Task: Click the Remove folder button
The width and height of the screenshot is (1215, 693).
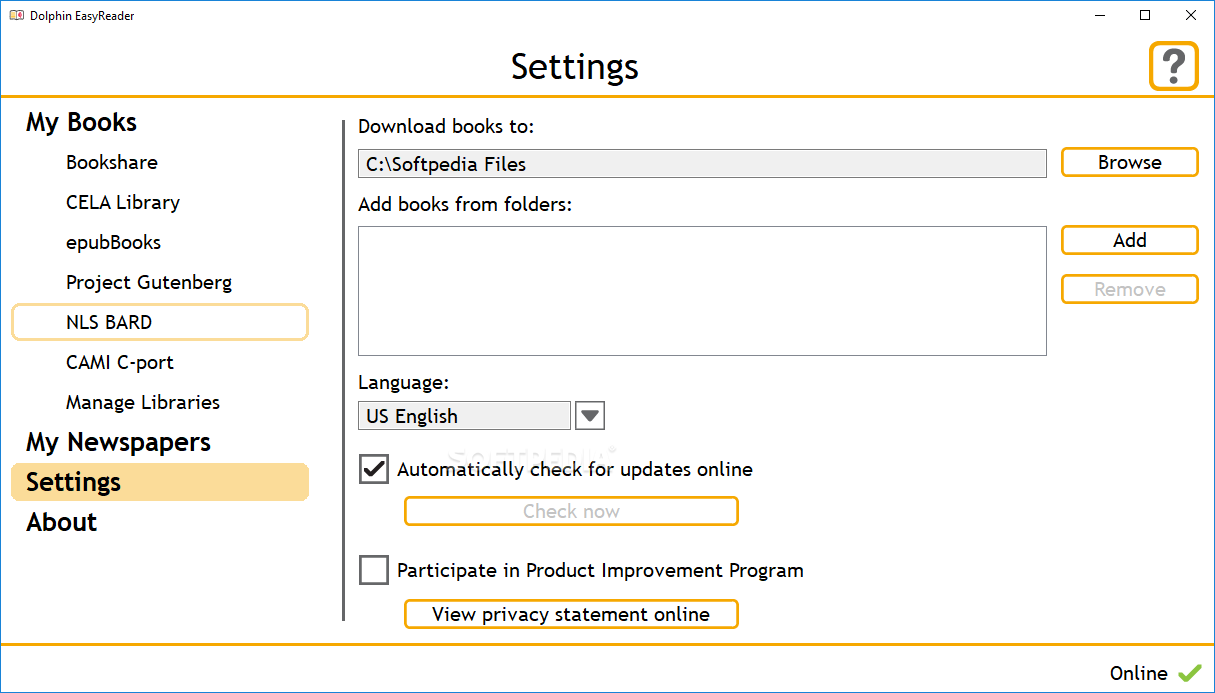Action: 1129,289
